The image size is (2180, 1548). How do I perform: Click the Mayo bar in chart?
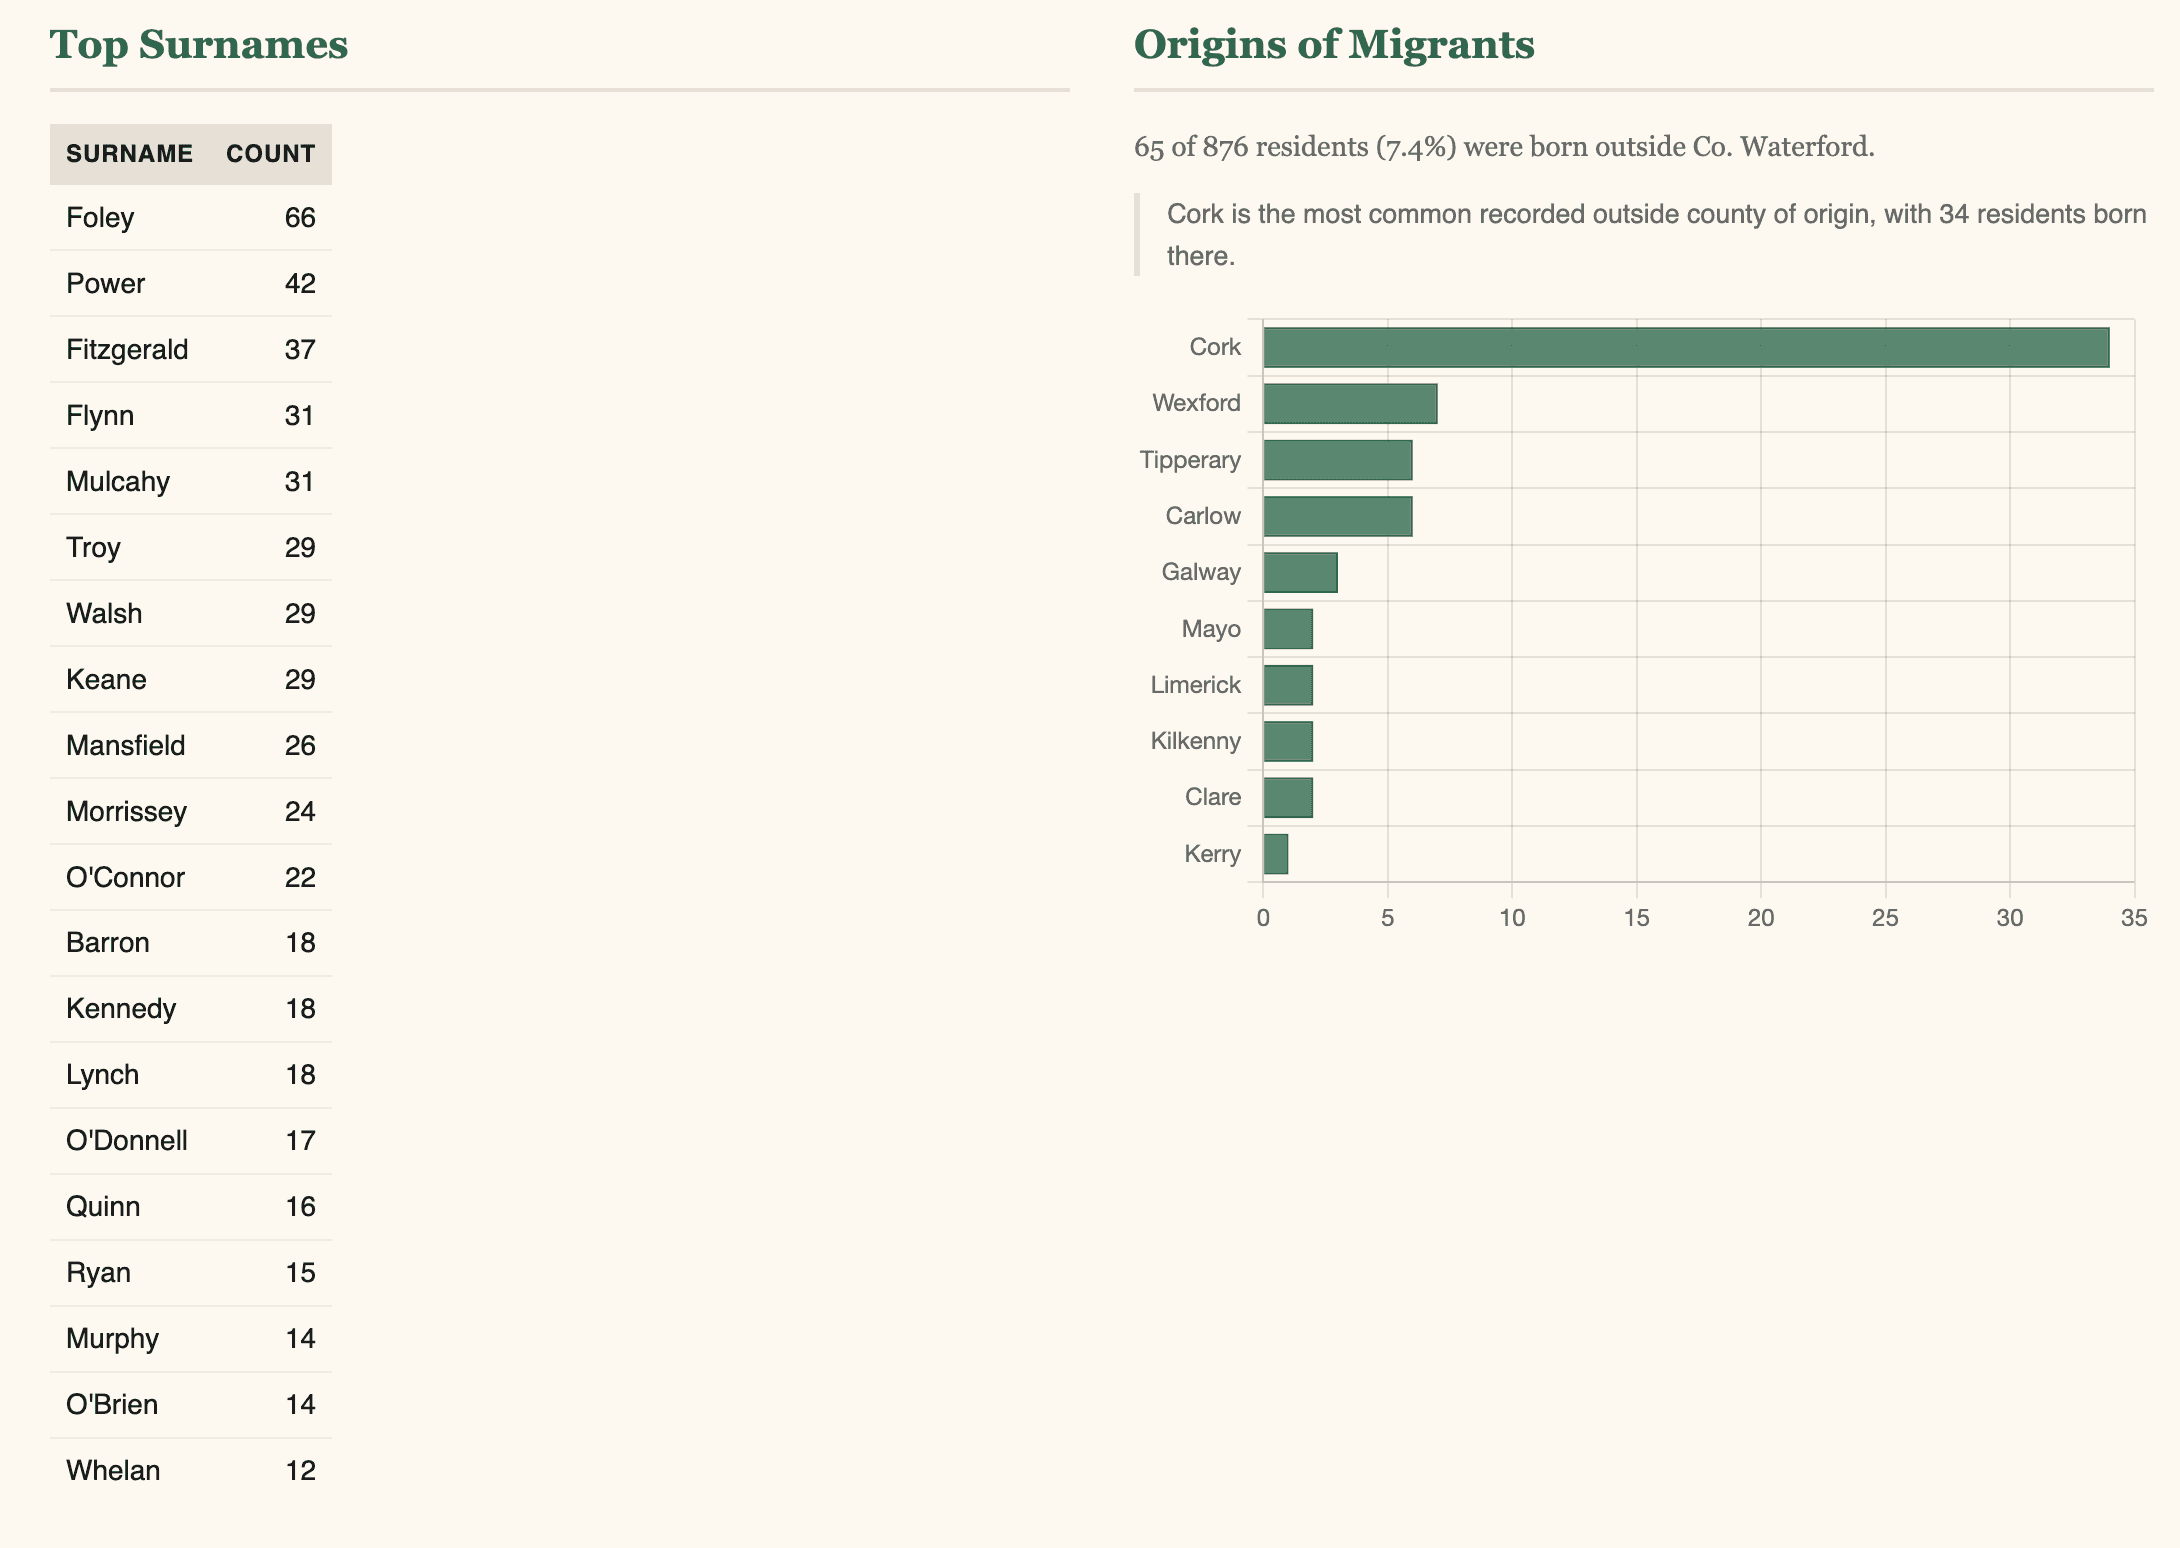click(1288, 629)
